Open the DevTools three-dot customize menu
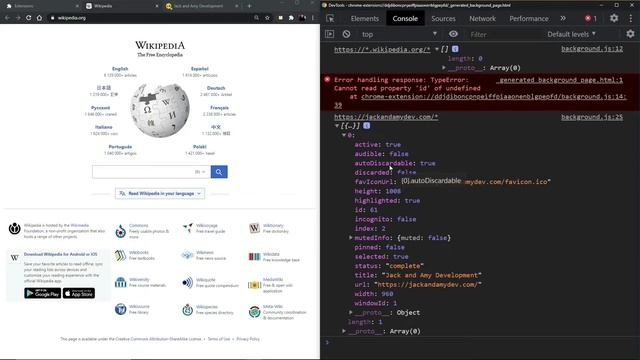The image size is (640, 360). [631, 18]
